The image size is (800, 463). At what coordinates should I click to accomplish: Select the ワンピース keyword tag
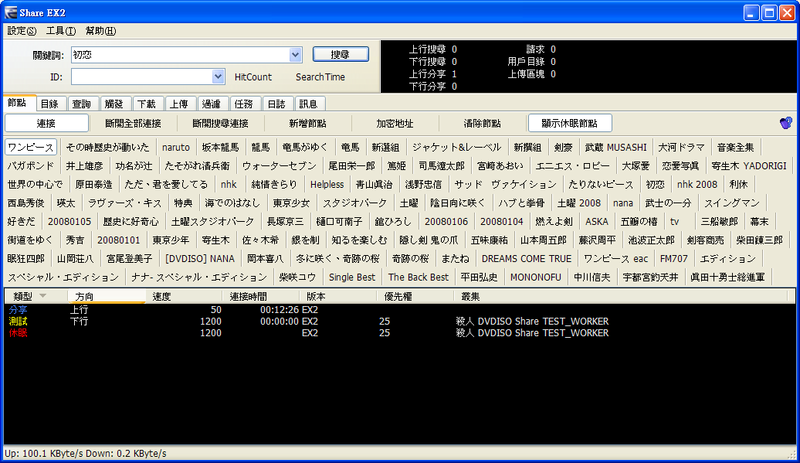click(x=31, y=147)
